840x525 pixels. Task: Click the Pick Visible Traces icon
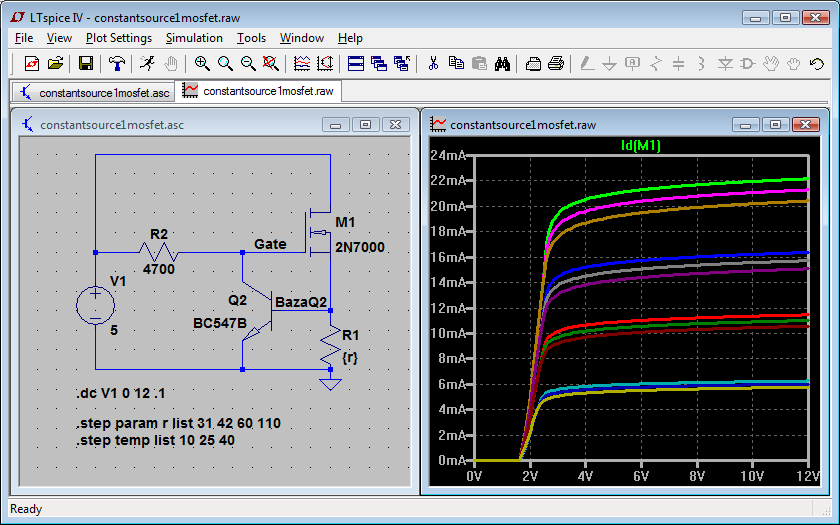[302, 64]
